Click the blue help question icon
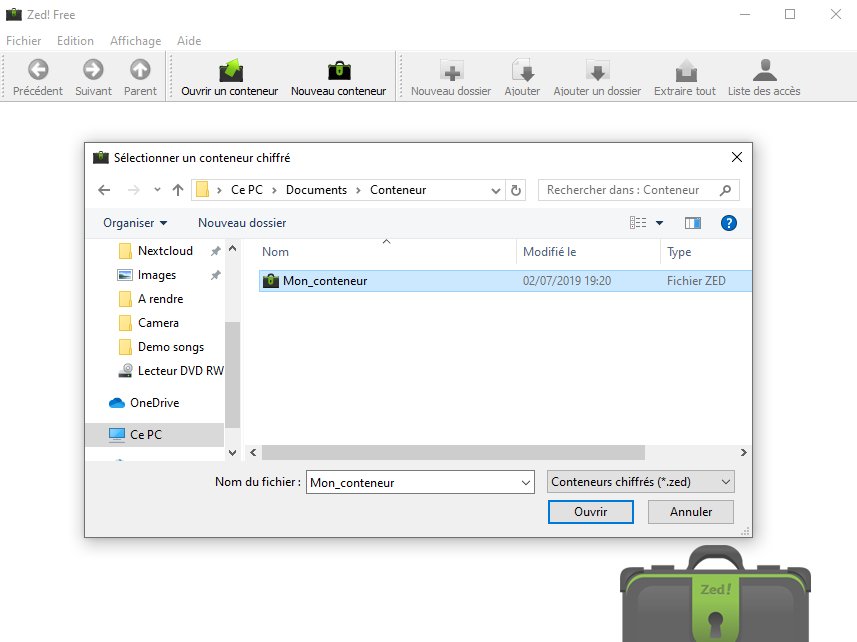 (729, 223)
